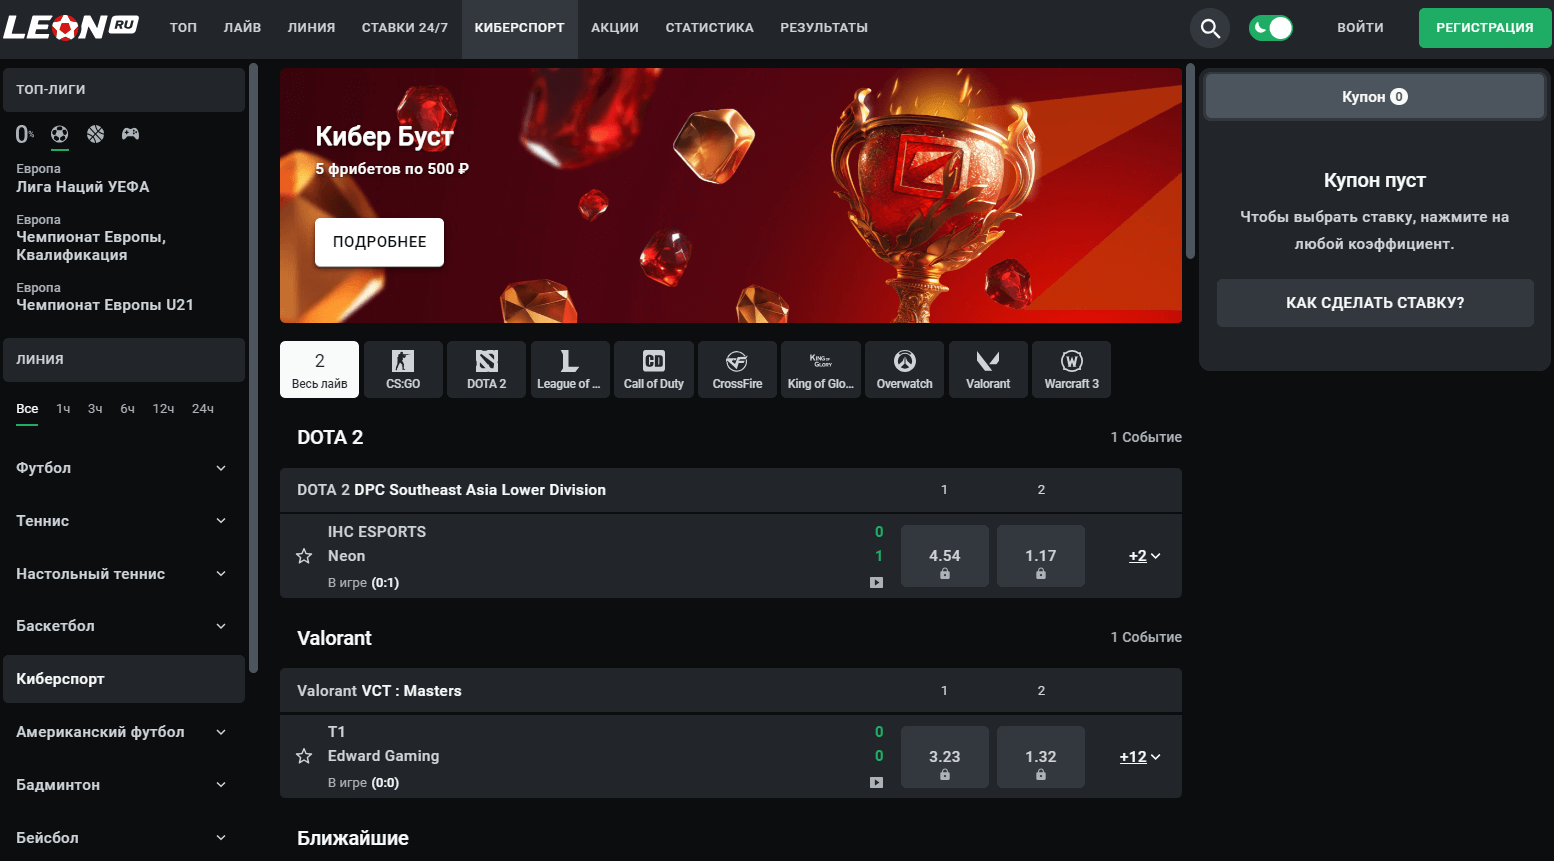Filter by Warcraft 3 icon
Viewport: 1554px width, 861px height.
[x=1072, y=370]
